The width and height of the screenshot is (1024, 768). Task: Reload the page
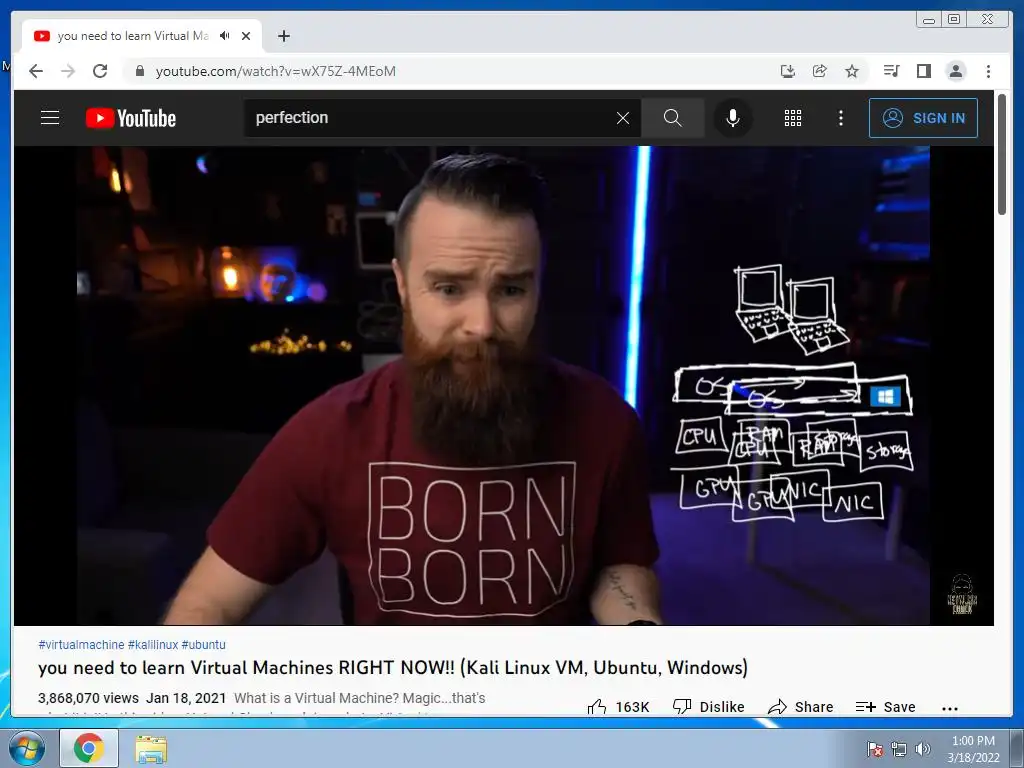pyautogui.click(x=100, y=71)
